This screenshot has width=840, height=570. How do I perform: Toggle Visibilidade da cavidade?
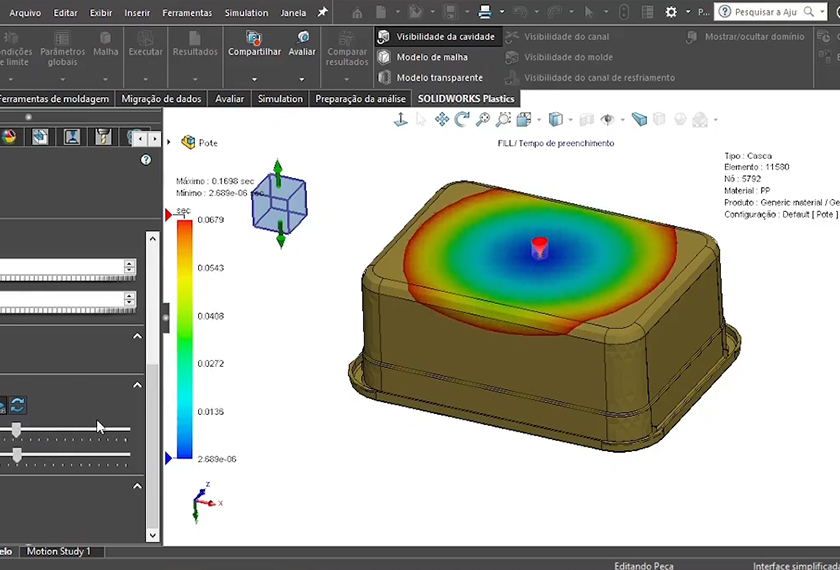tap(436, 36)
